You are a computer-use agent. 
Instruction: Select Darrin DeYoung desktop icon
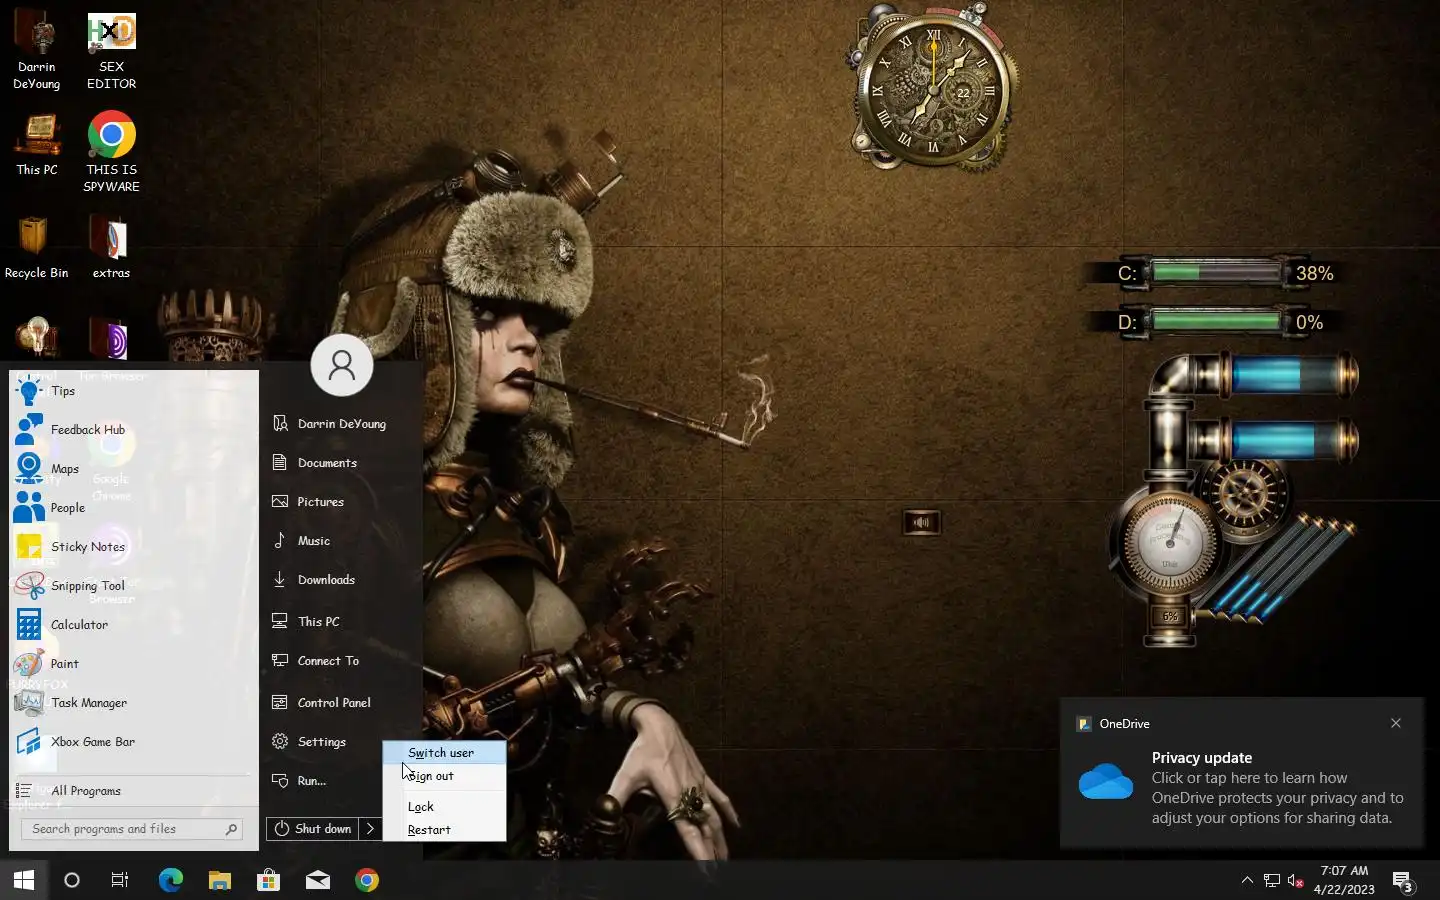(x=37, y=52)
